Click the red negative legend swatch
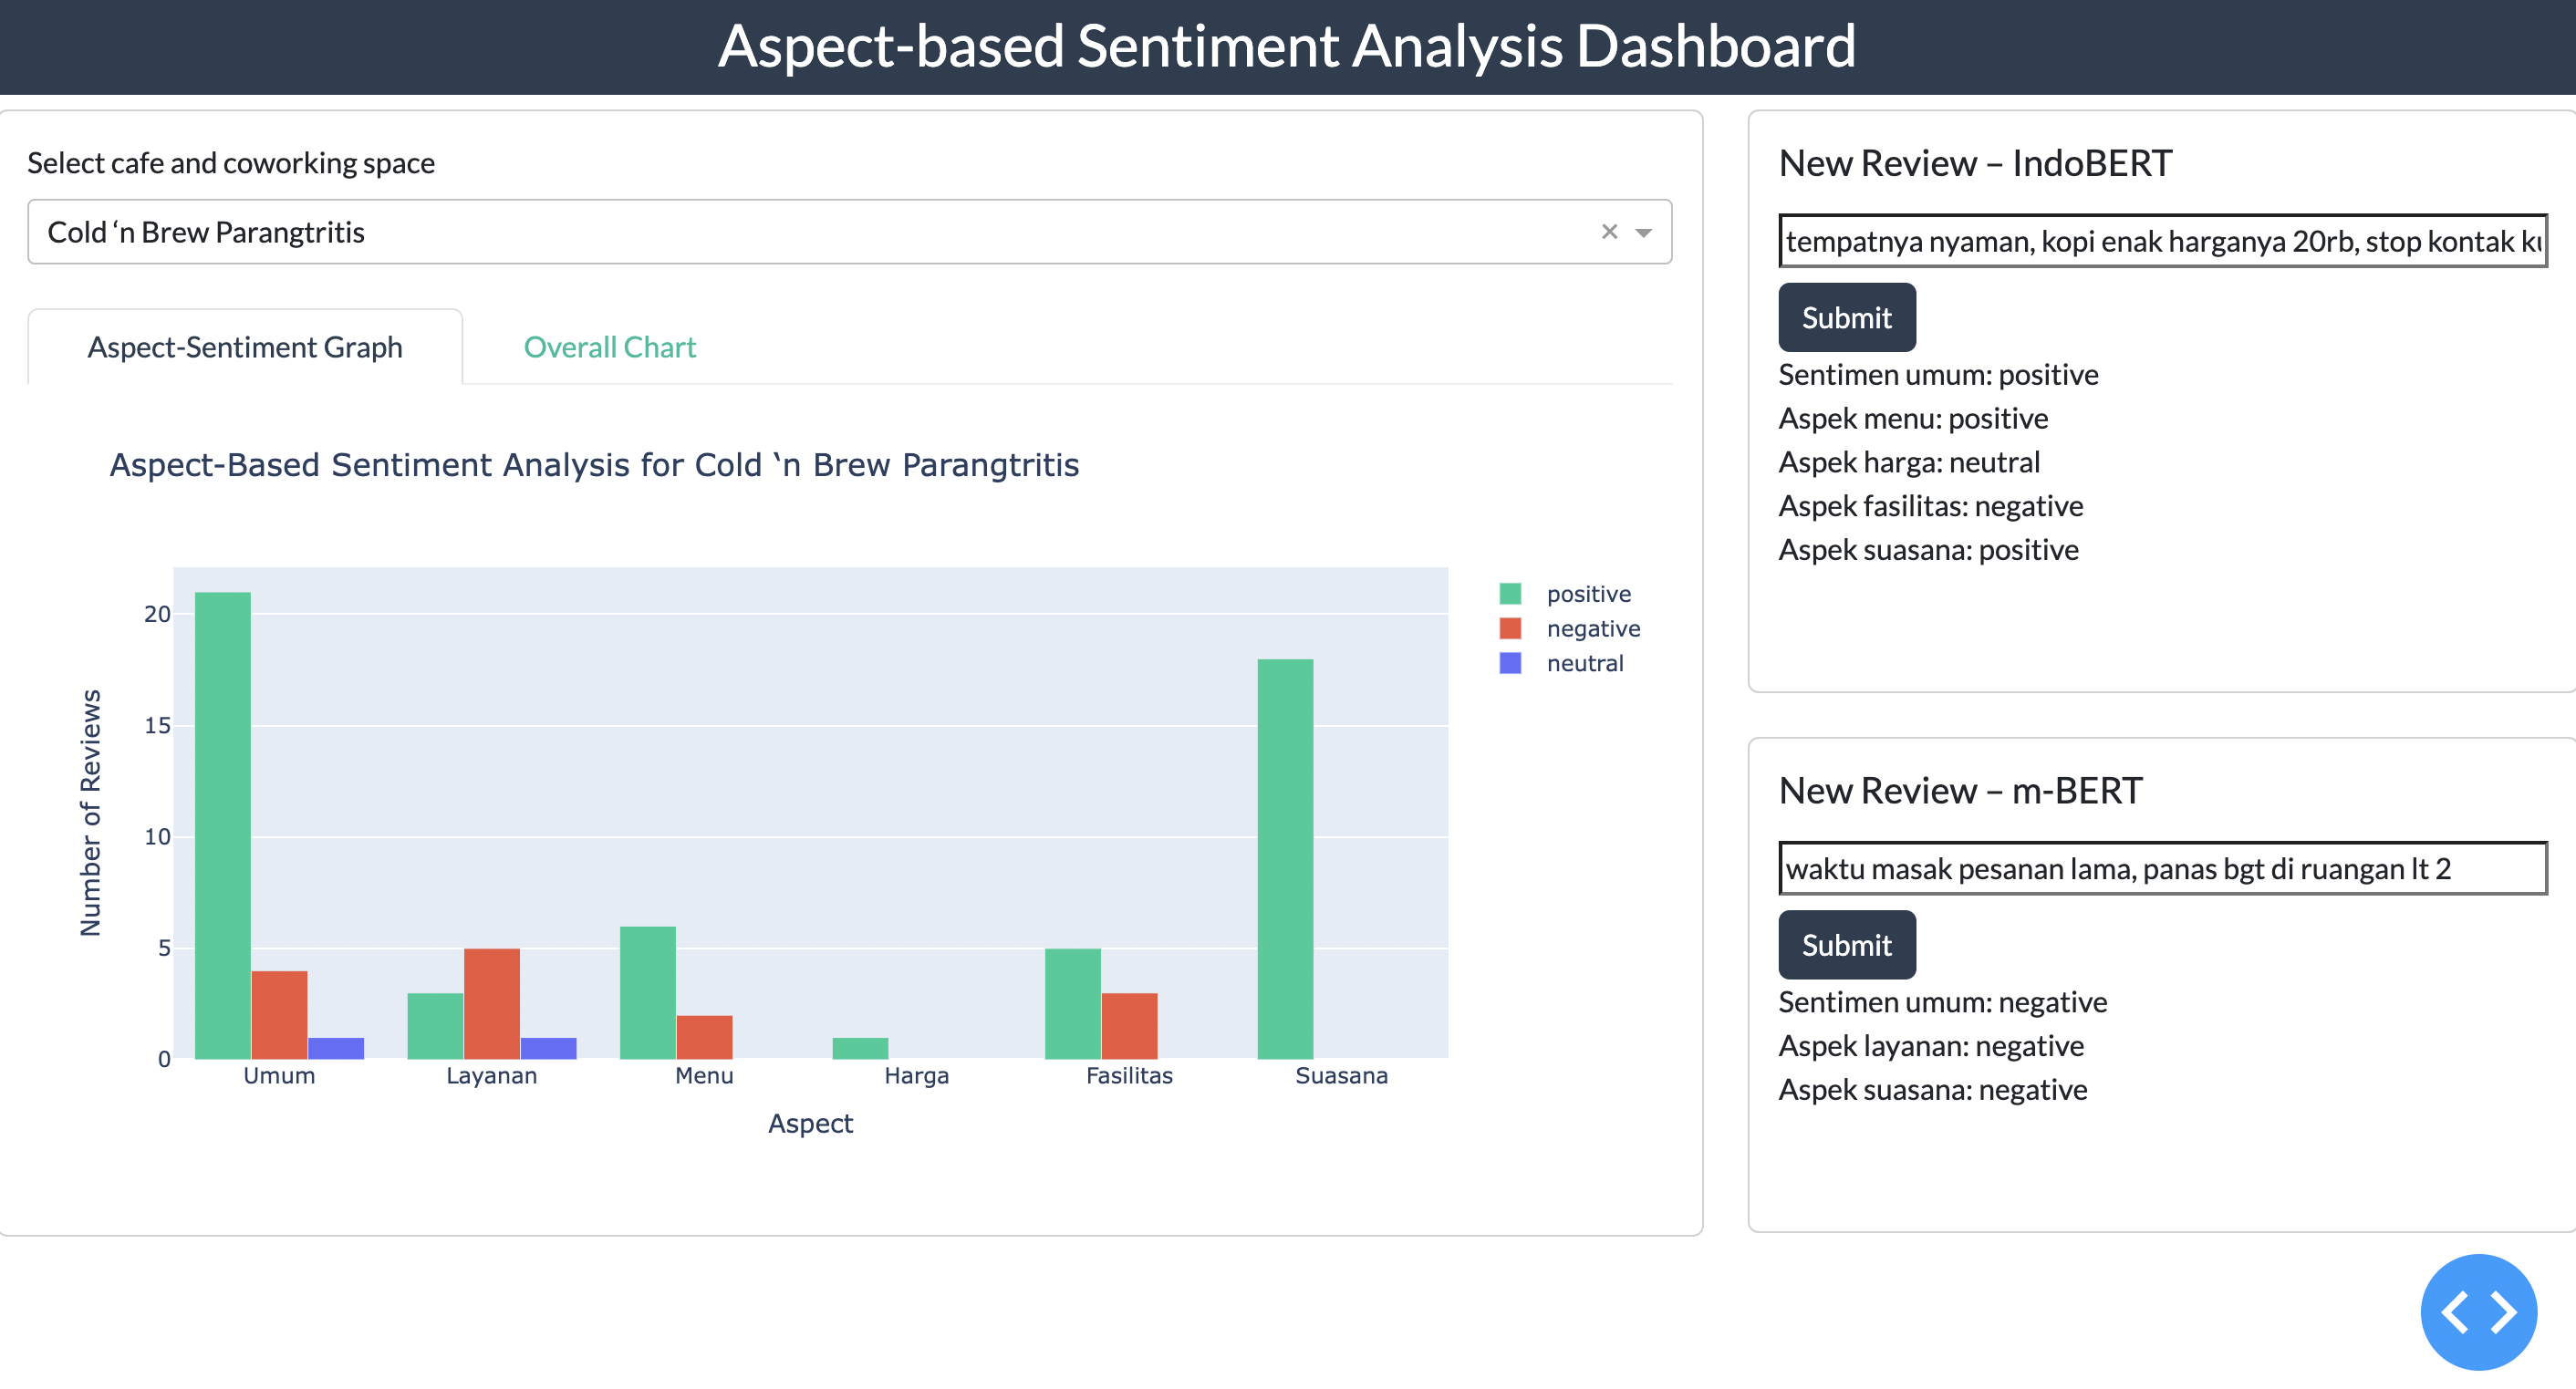The height and width of the screenshot is (1389, 2576). pos(1510,628)
